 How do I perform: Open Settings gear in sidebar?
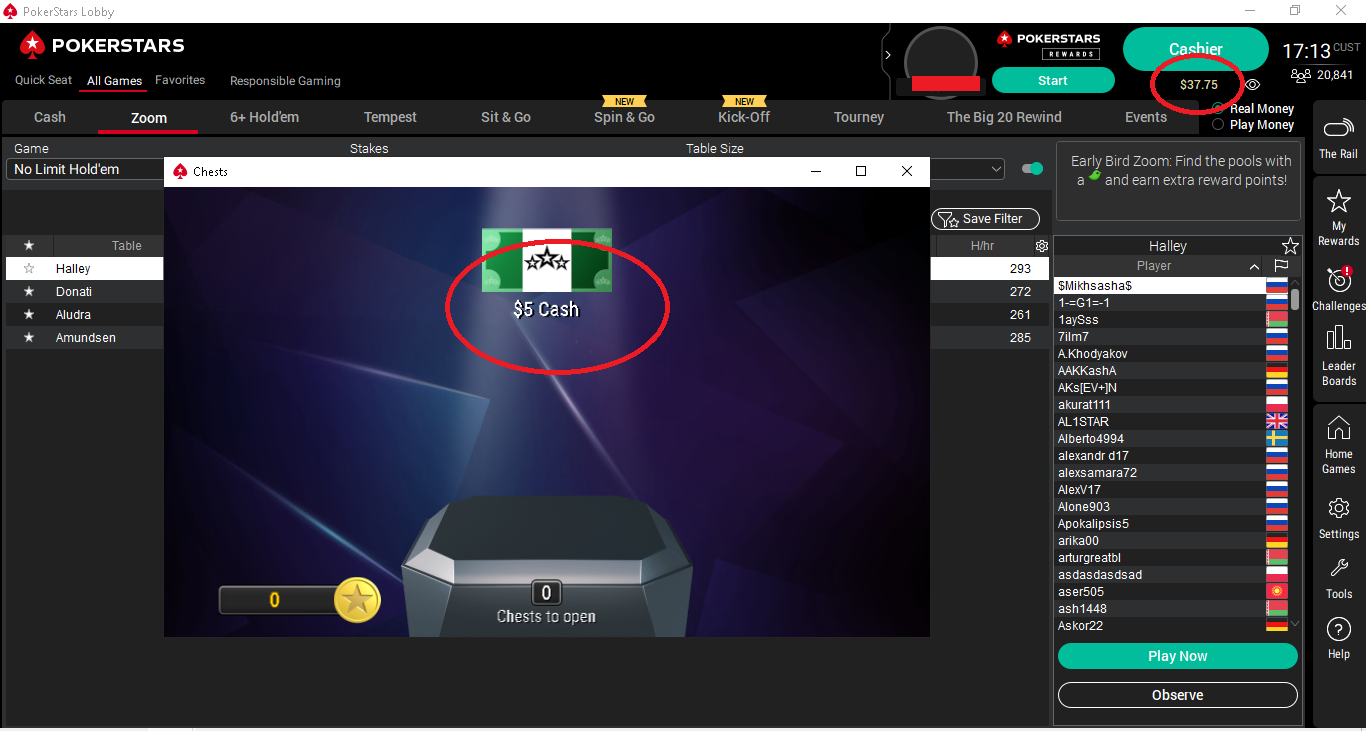[1338, 508]
